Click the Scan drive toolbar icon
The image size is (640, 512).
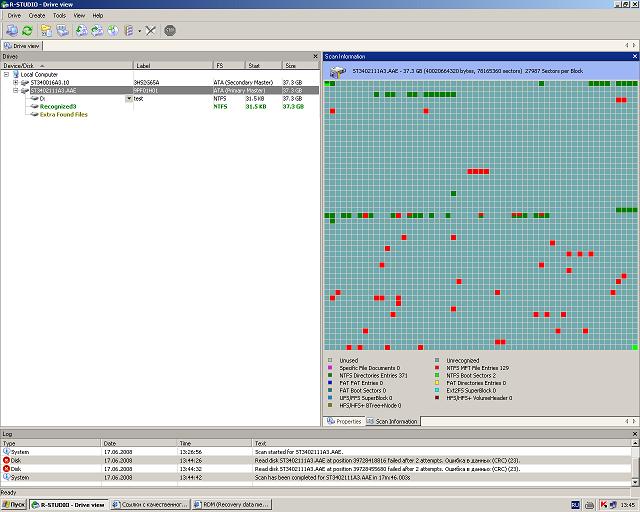coord(62,30)
